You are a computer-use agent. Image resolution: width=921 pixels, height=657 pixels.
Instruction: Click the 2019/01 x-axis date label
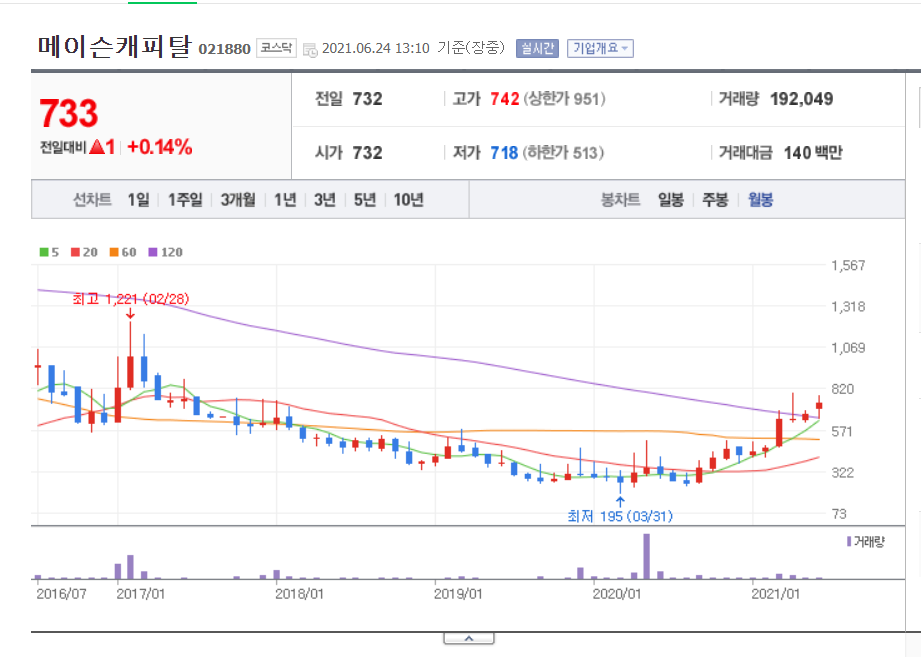458,594
